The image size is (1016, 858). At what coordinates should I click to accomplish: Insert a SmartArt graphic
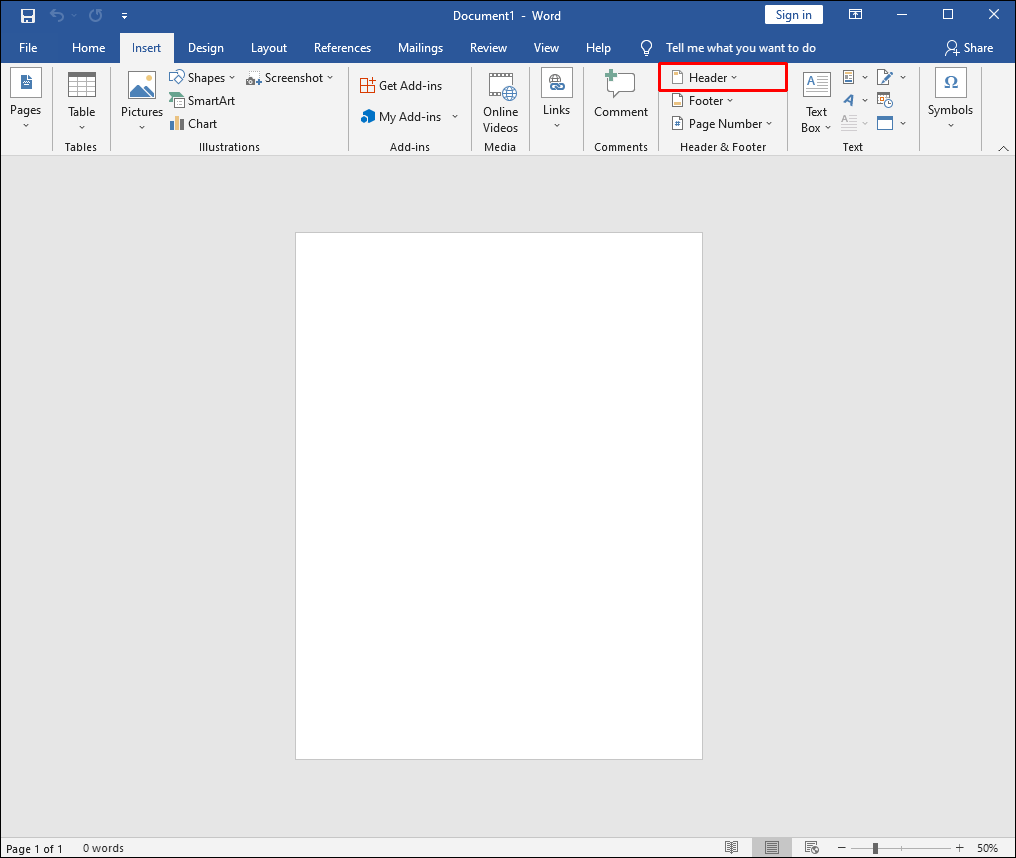[203, 100]
